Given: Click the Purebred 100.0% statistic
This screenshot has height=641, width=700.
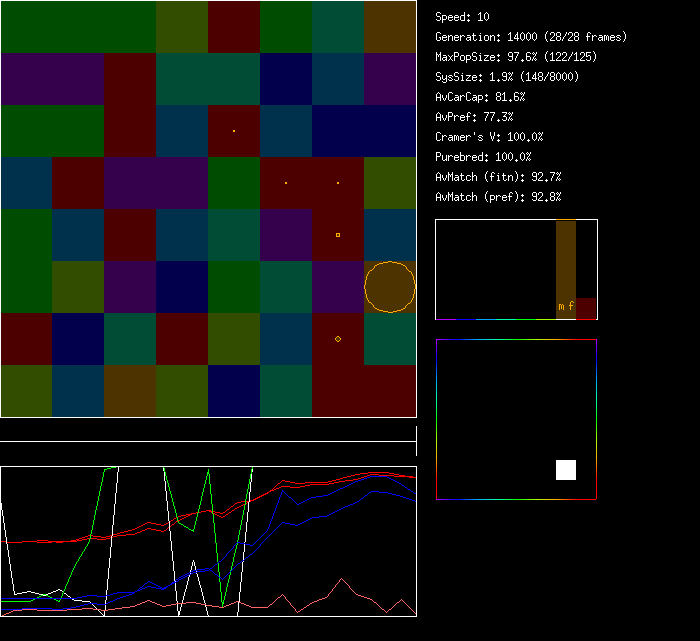Looking at the screenshot, I should [483, 157].
